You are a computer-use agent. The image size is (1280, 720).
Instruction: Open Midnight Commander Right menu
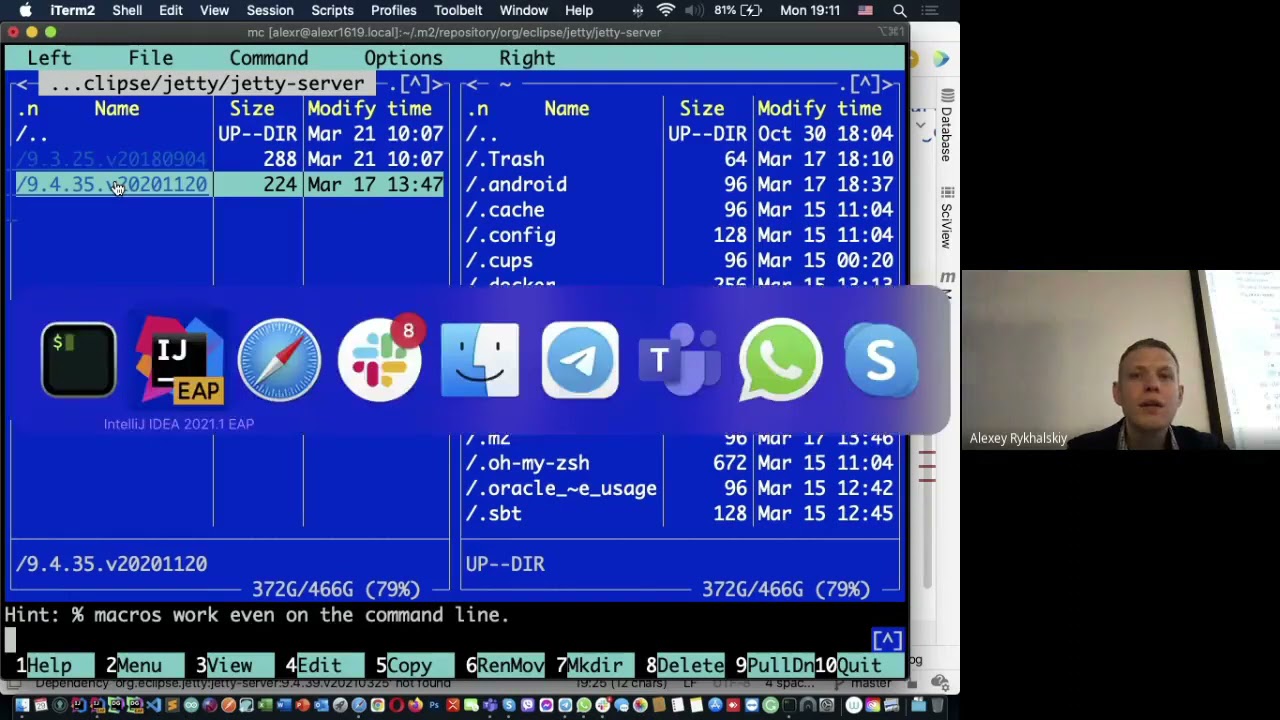coord(527,58)
